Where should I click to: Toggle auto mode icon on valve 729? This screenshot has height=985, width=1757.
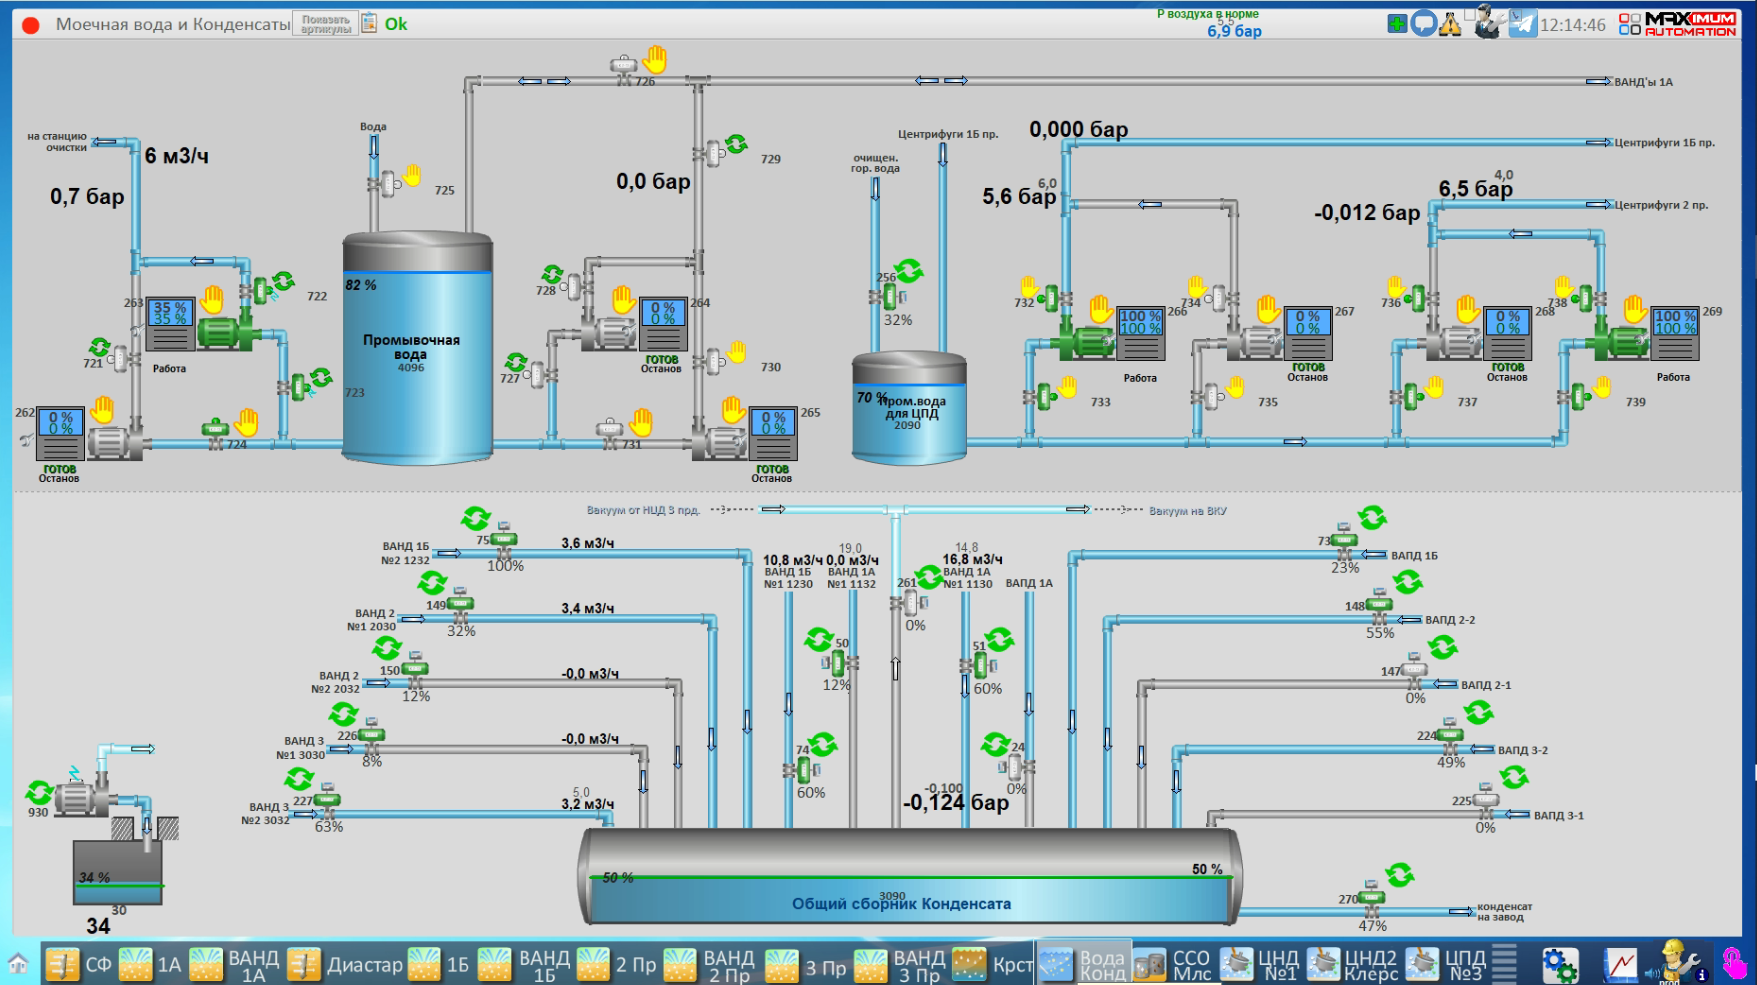coord(737,144)
